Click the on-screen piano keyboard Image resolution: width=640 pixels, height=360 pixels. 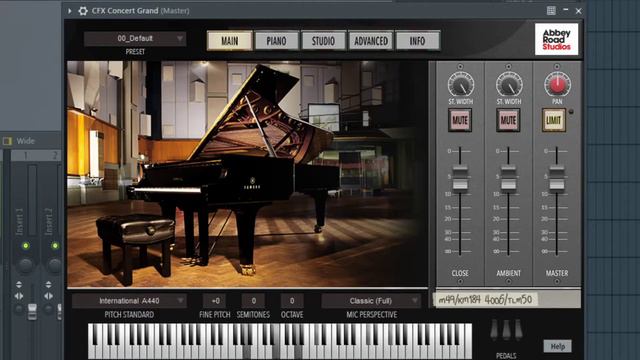(x=280, y=341)
